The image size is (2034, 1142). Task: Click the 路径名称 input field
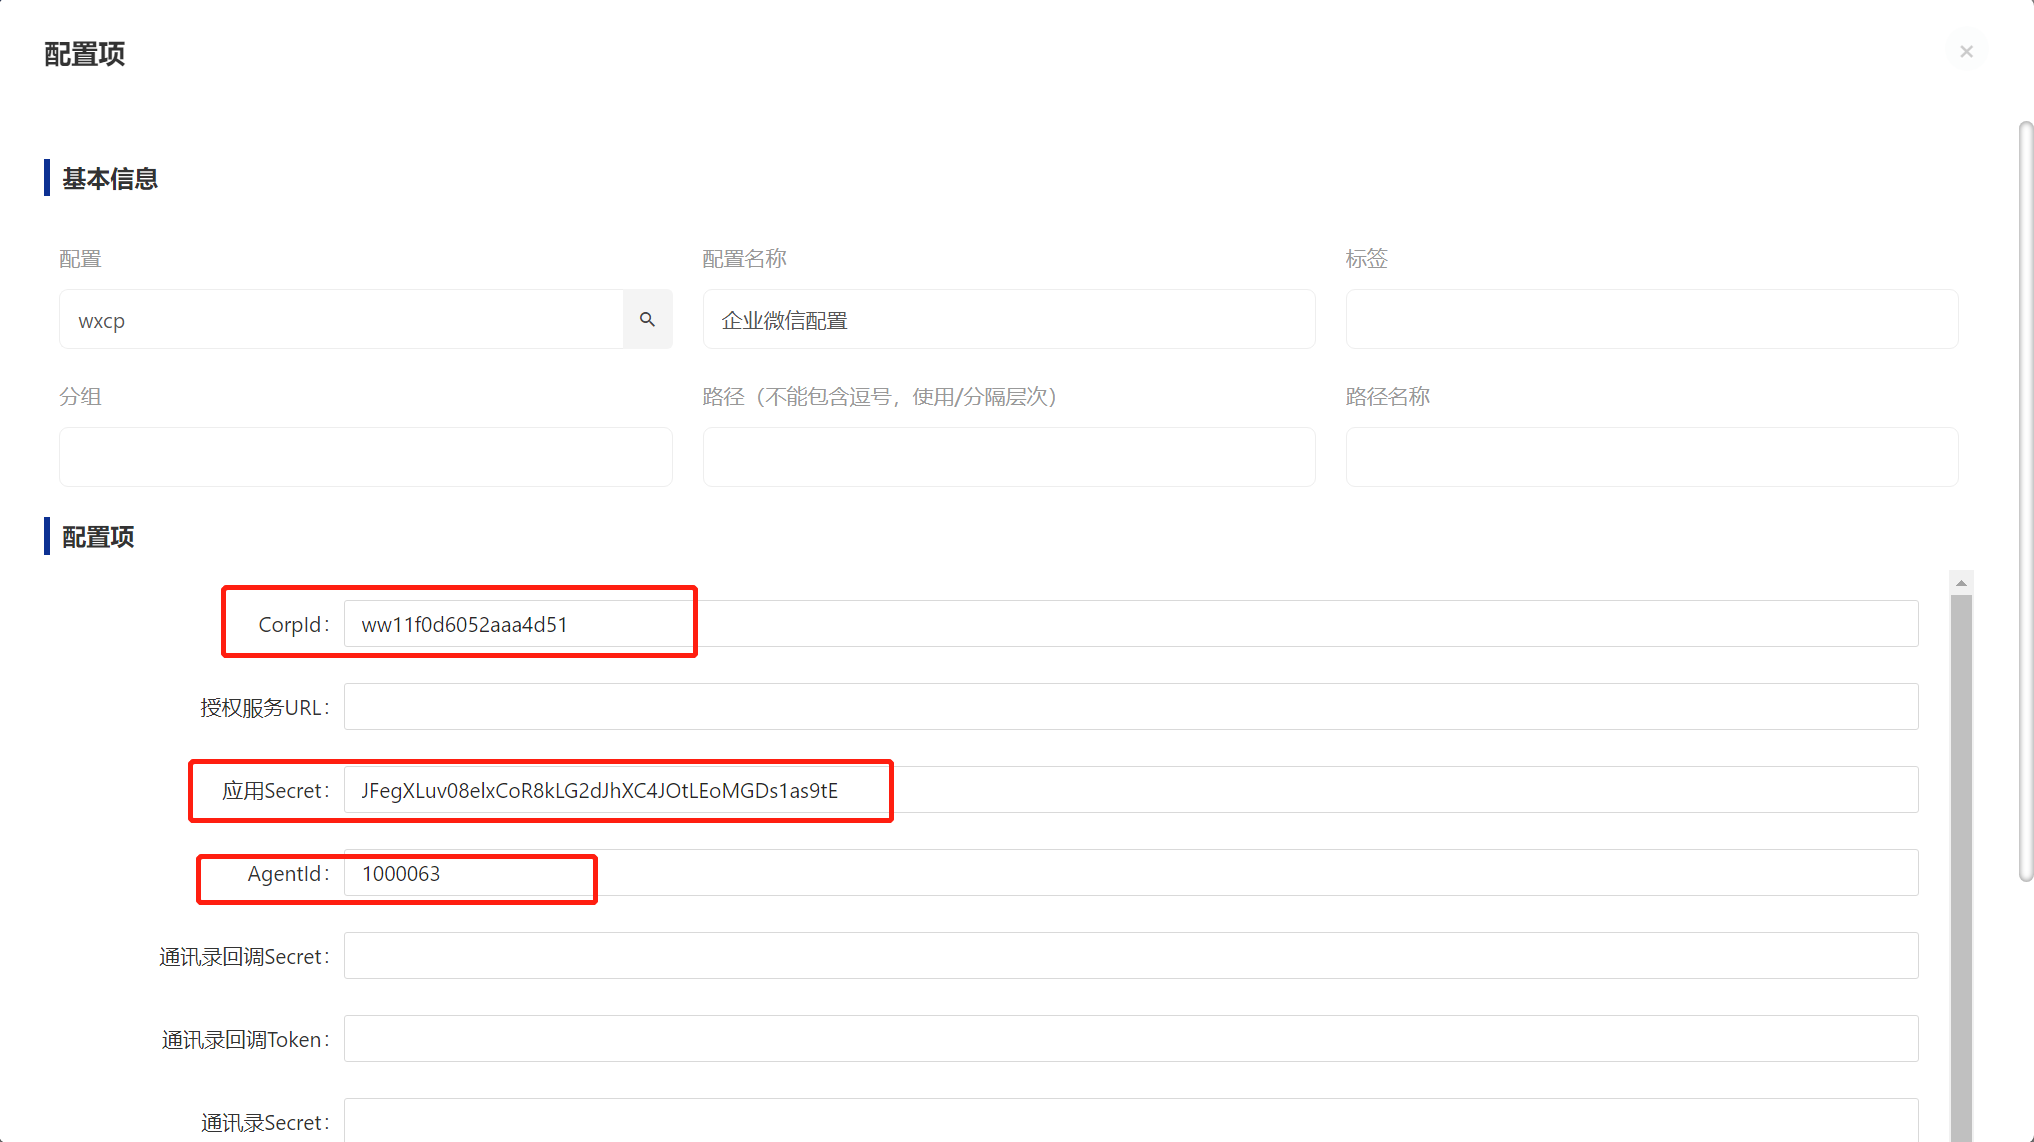pos(1651,458)
